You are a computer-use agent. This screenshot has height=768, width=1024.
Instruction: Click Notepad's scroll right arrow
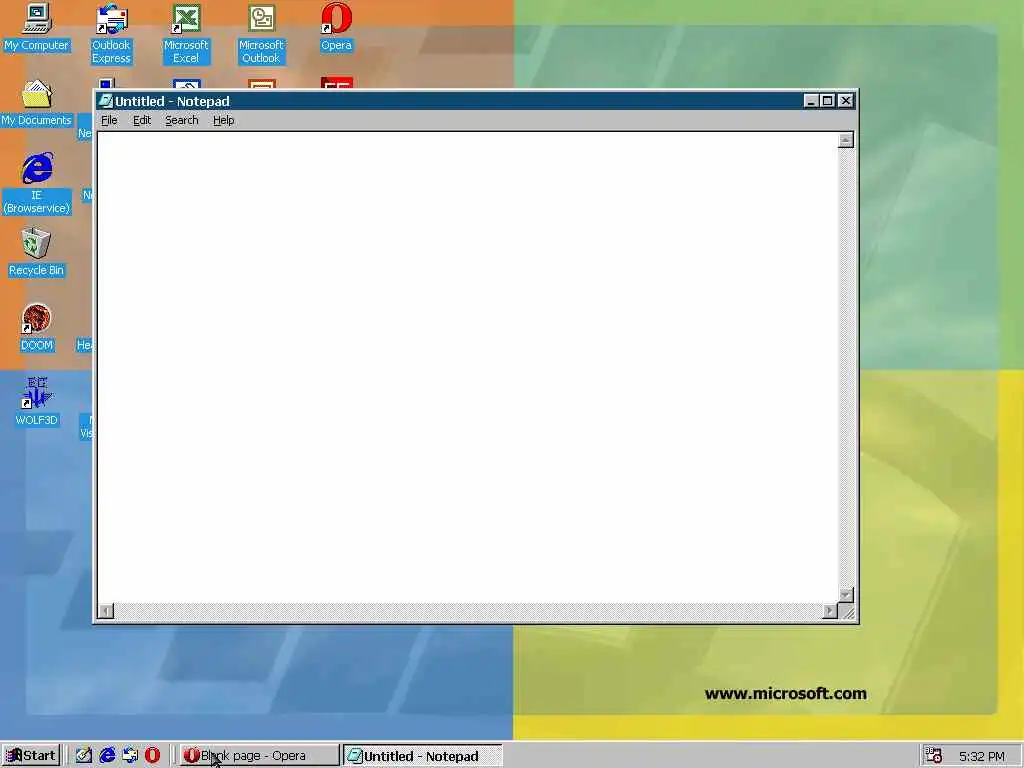[x=830, y=611]
